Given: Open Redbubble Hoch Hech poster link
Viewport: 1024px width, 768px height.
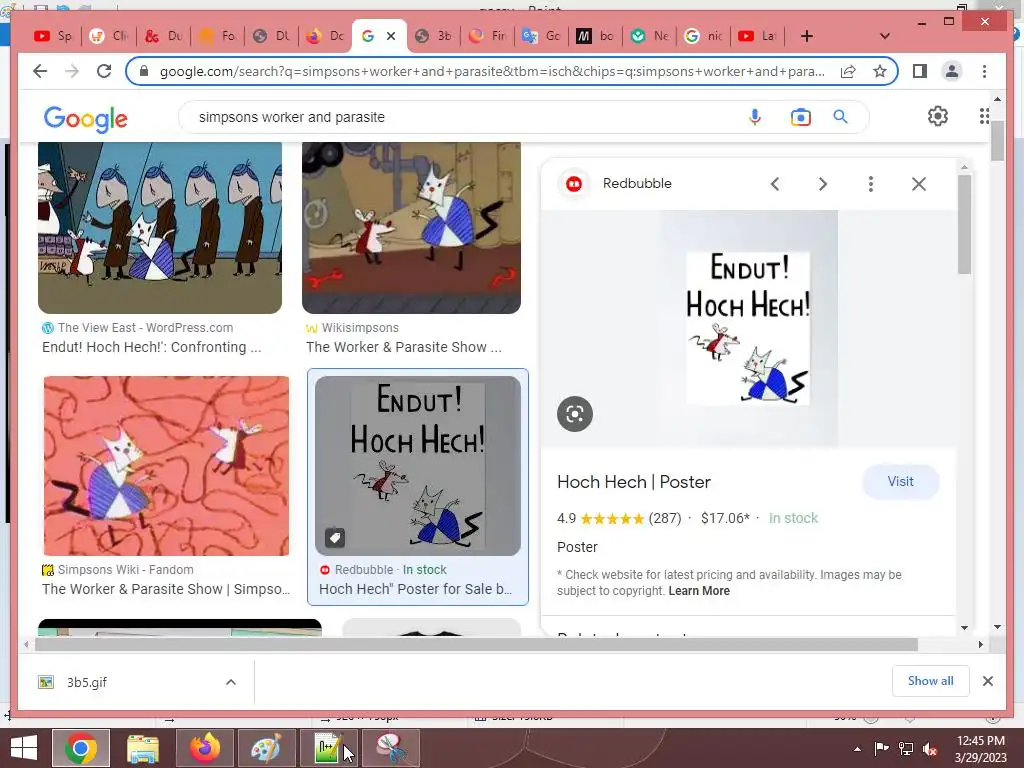Looking at the screenshot, I should pyautogui.click(x=415, y=589).
